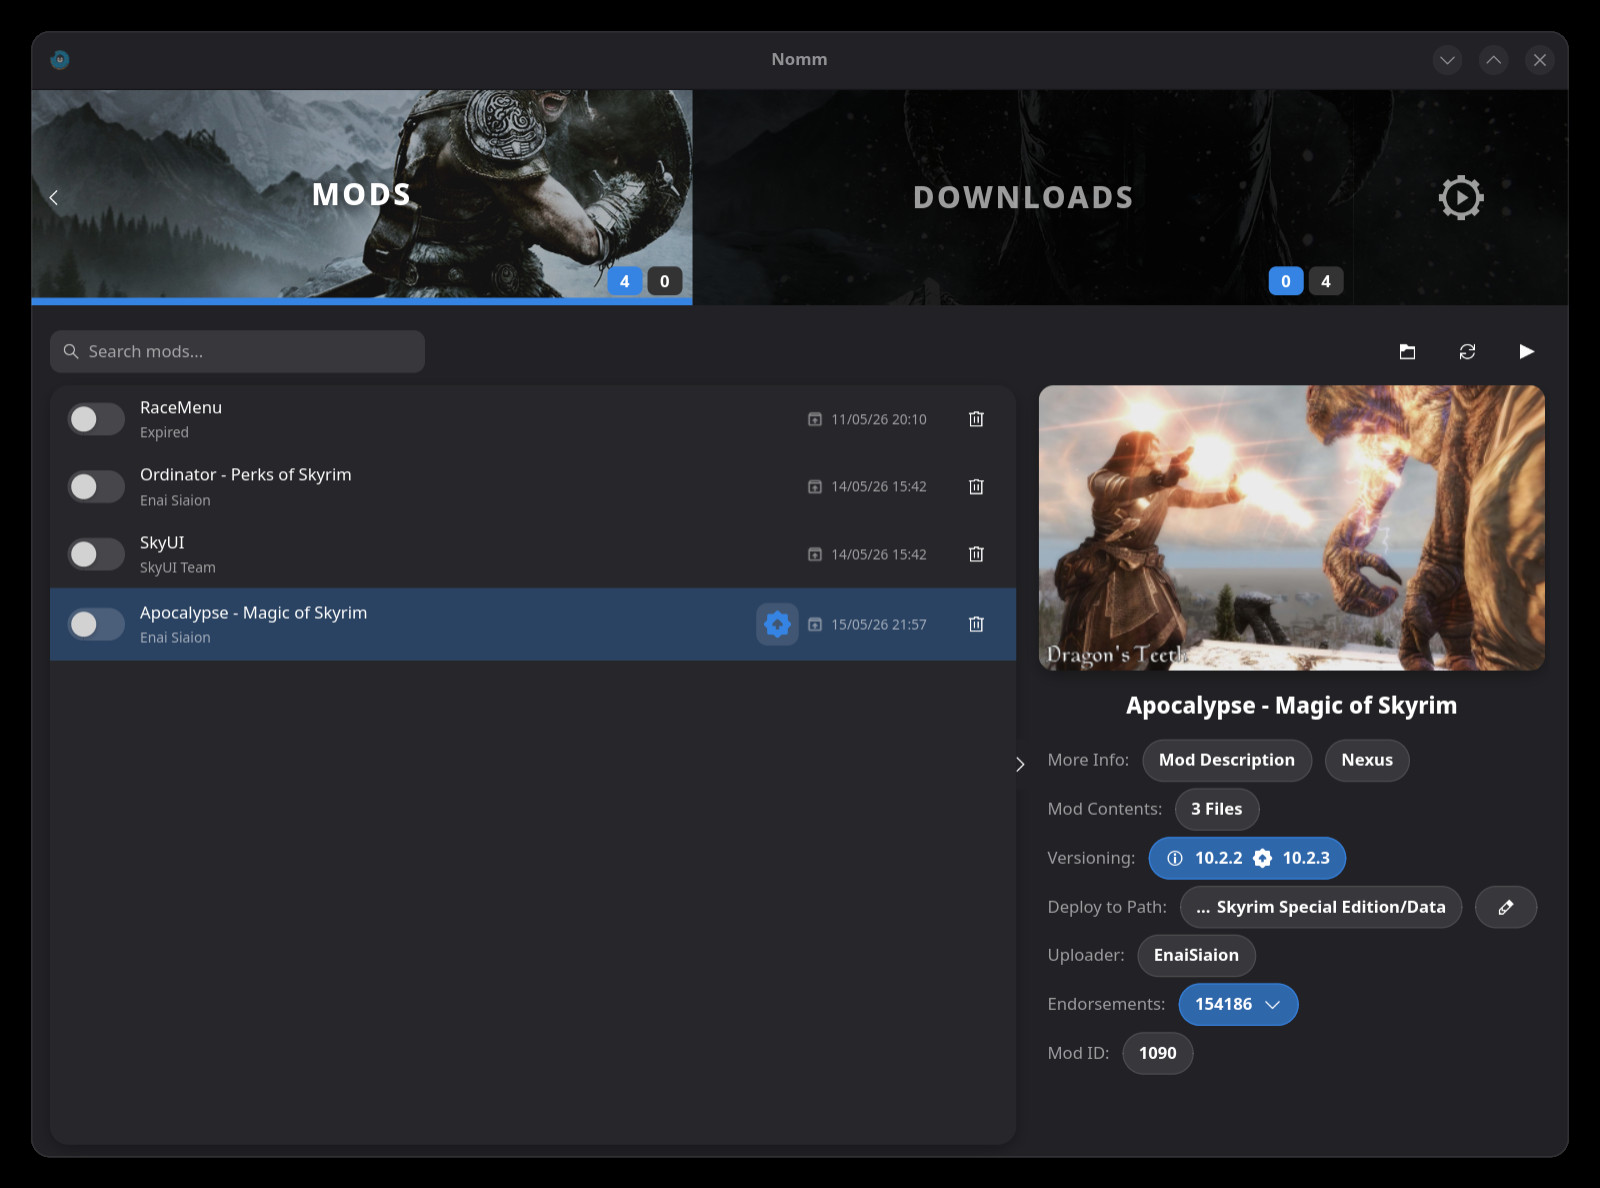Viewport: 1600px width, 1188px height.
Task: Expand the Endorsements 154186 dropdown
Action: point(1238,1004)
